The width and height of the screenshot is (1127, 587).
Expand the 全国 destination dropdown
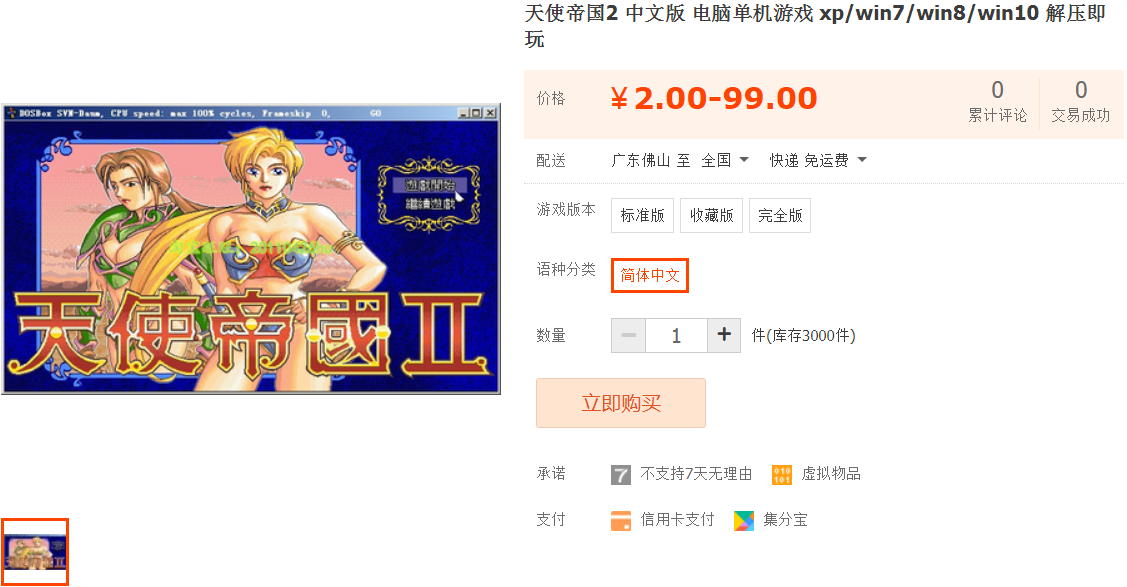coord(725,160)
